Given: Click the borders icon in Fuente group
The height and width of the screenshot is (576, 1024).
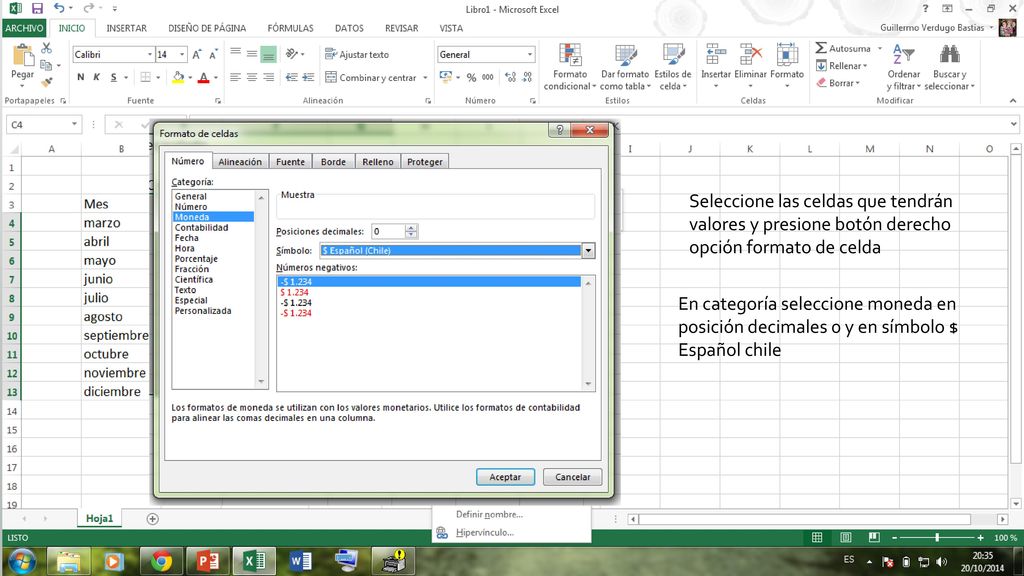Looking at the screenshot, I should pyautogui.click(x=146, y=77).
